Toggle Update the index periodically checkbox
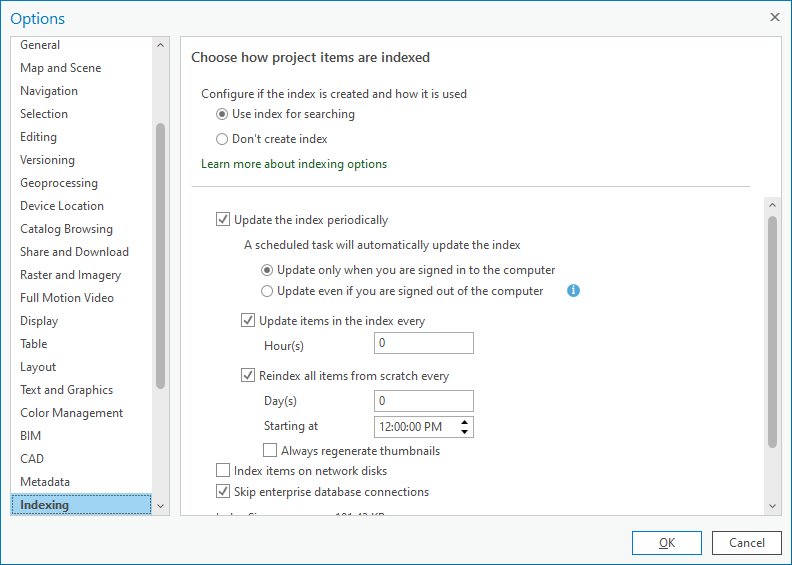Image resolution: width=792 pixels, height=565 pixels. click(223, 220)
